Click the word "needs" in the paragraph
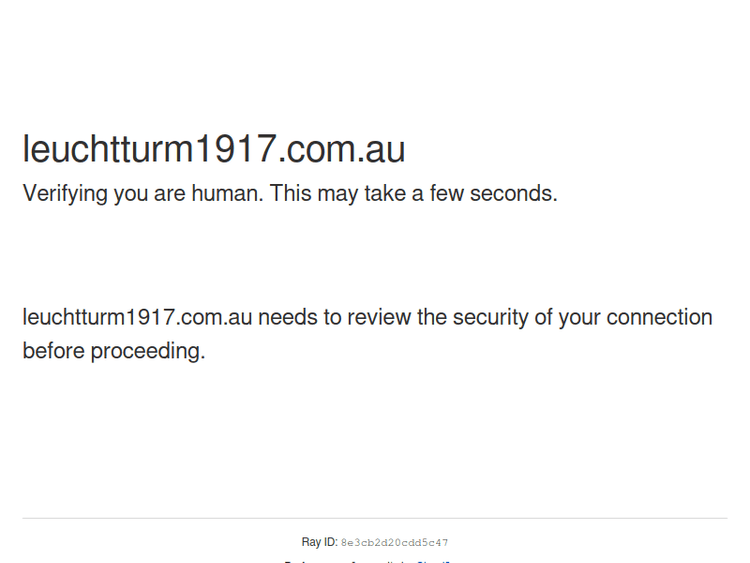 pos(288,318)
